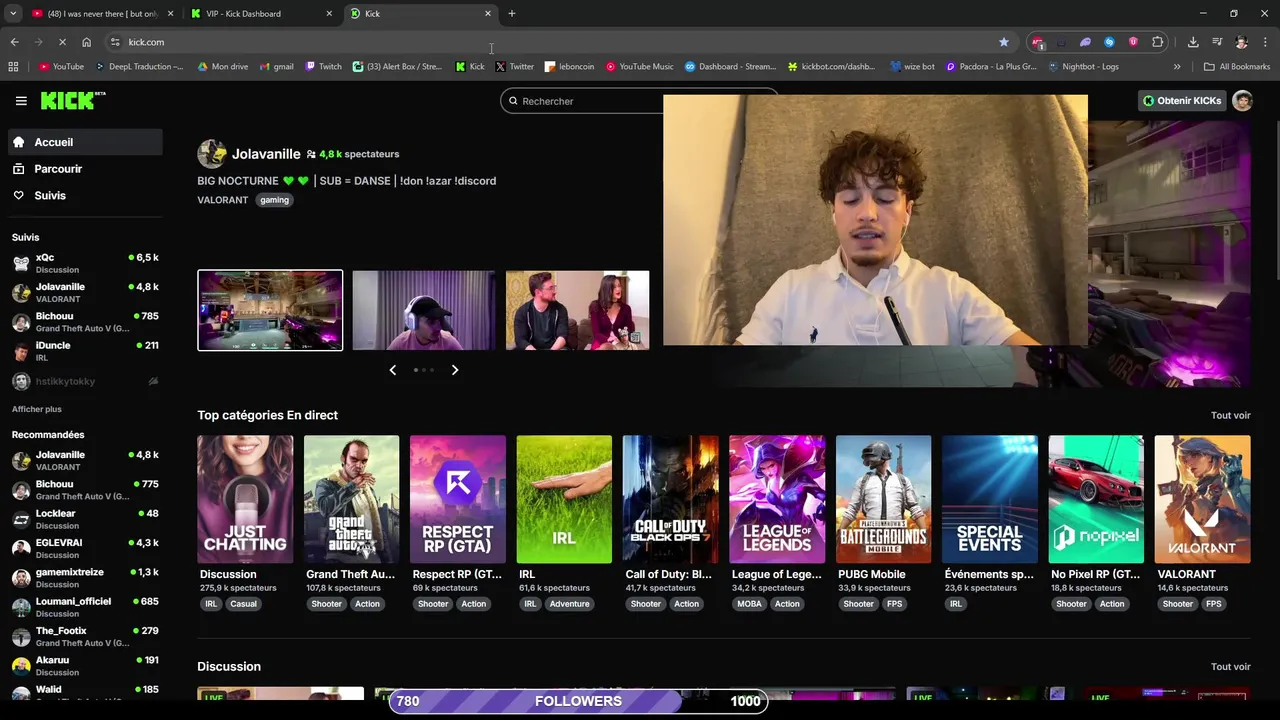Open Suivis in sidebar
1280x720 pixels.
click(85, 196)
